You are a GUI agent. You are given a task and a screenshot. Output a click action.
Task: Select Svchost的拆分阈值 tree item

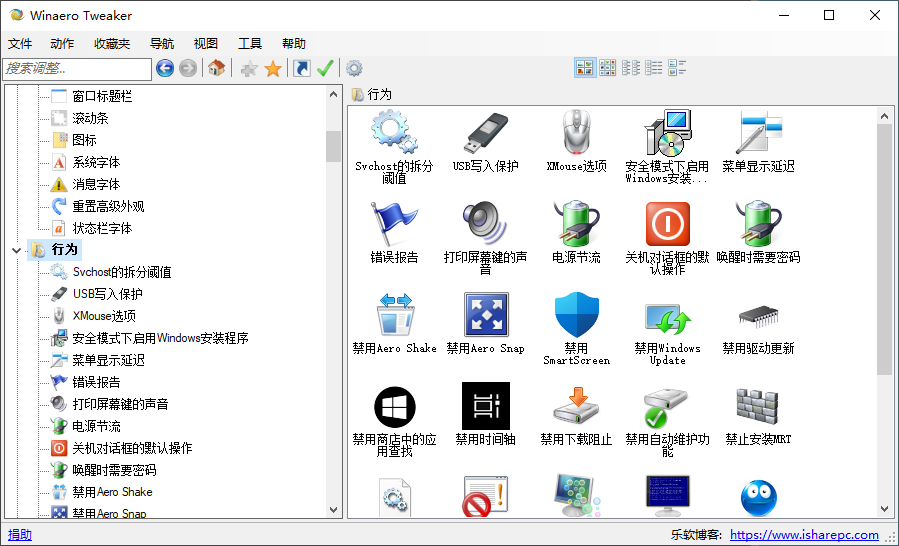point(122,272)
